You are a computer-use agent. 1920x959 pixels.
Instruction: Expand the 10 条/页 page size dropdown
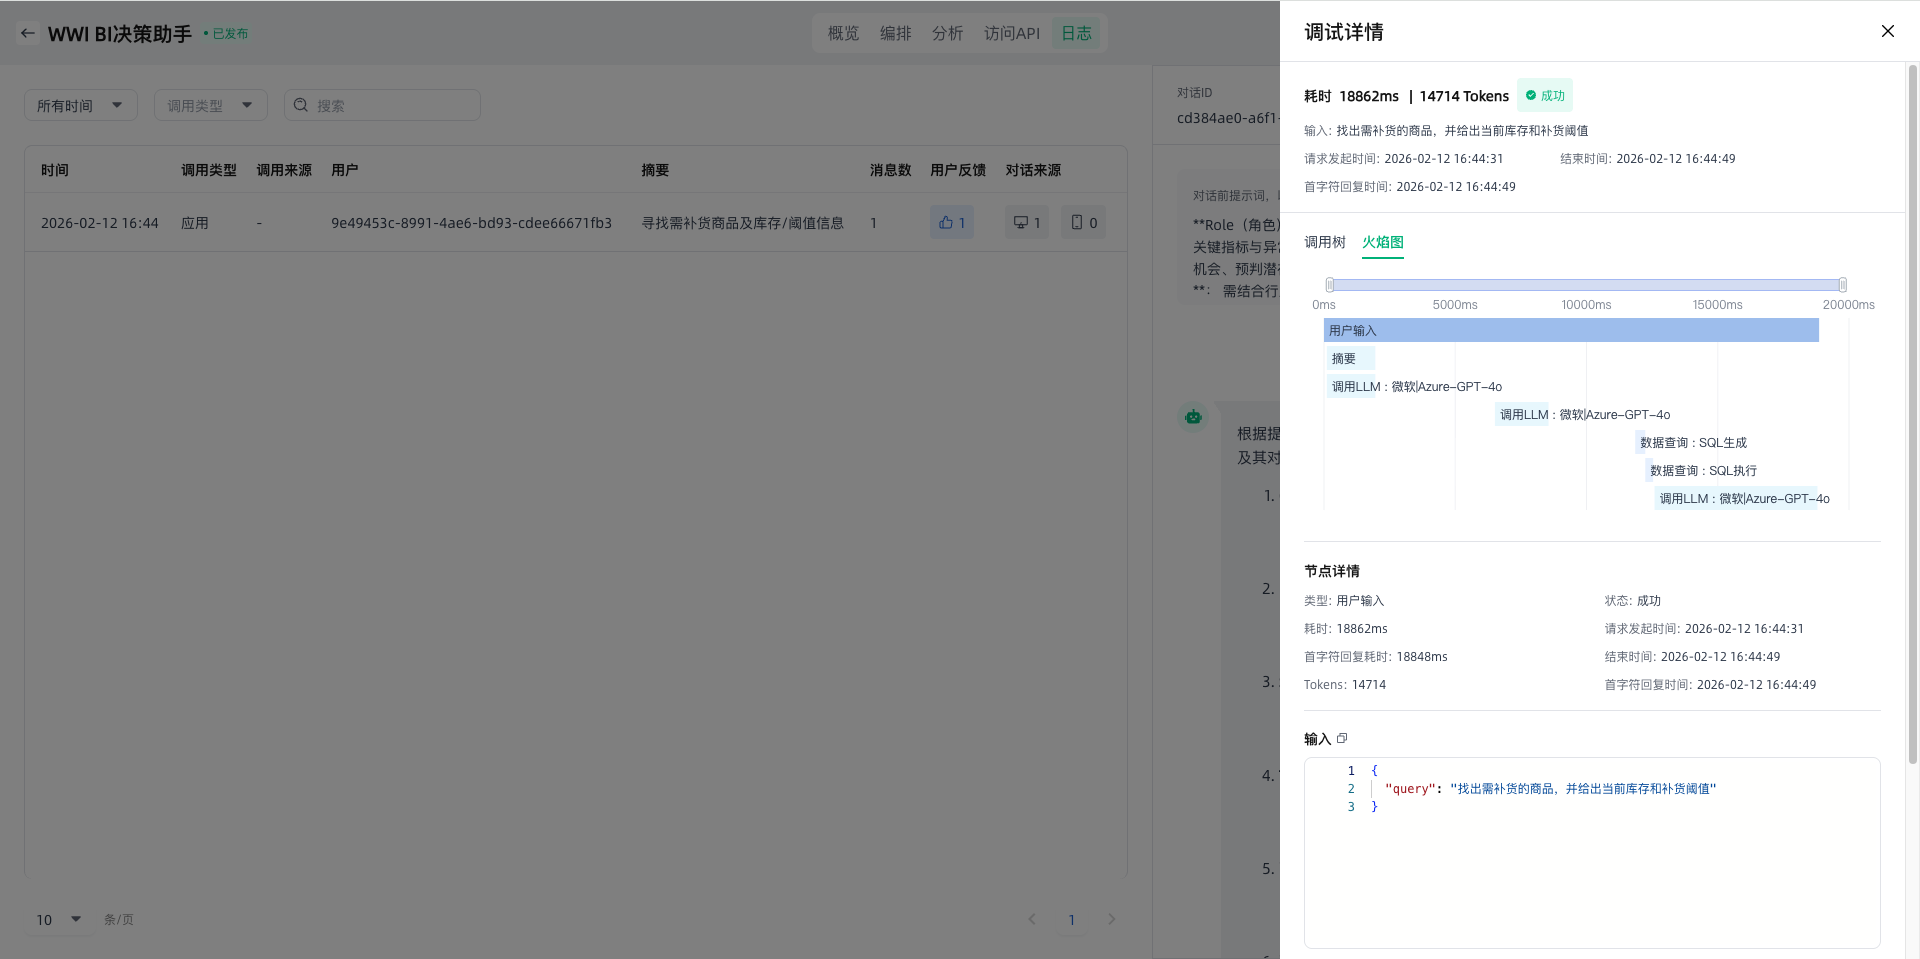[58, 919]
